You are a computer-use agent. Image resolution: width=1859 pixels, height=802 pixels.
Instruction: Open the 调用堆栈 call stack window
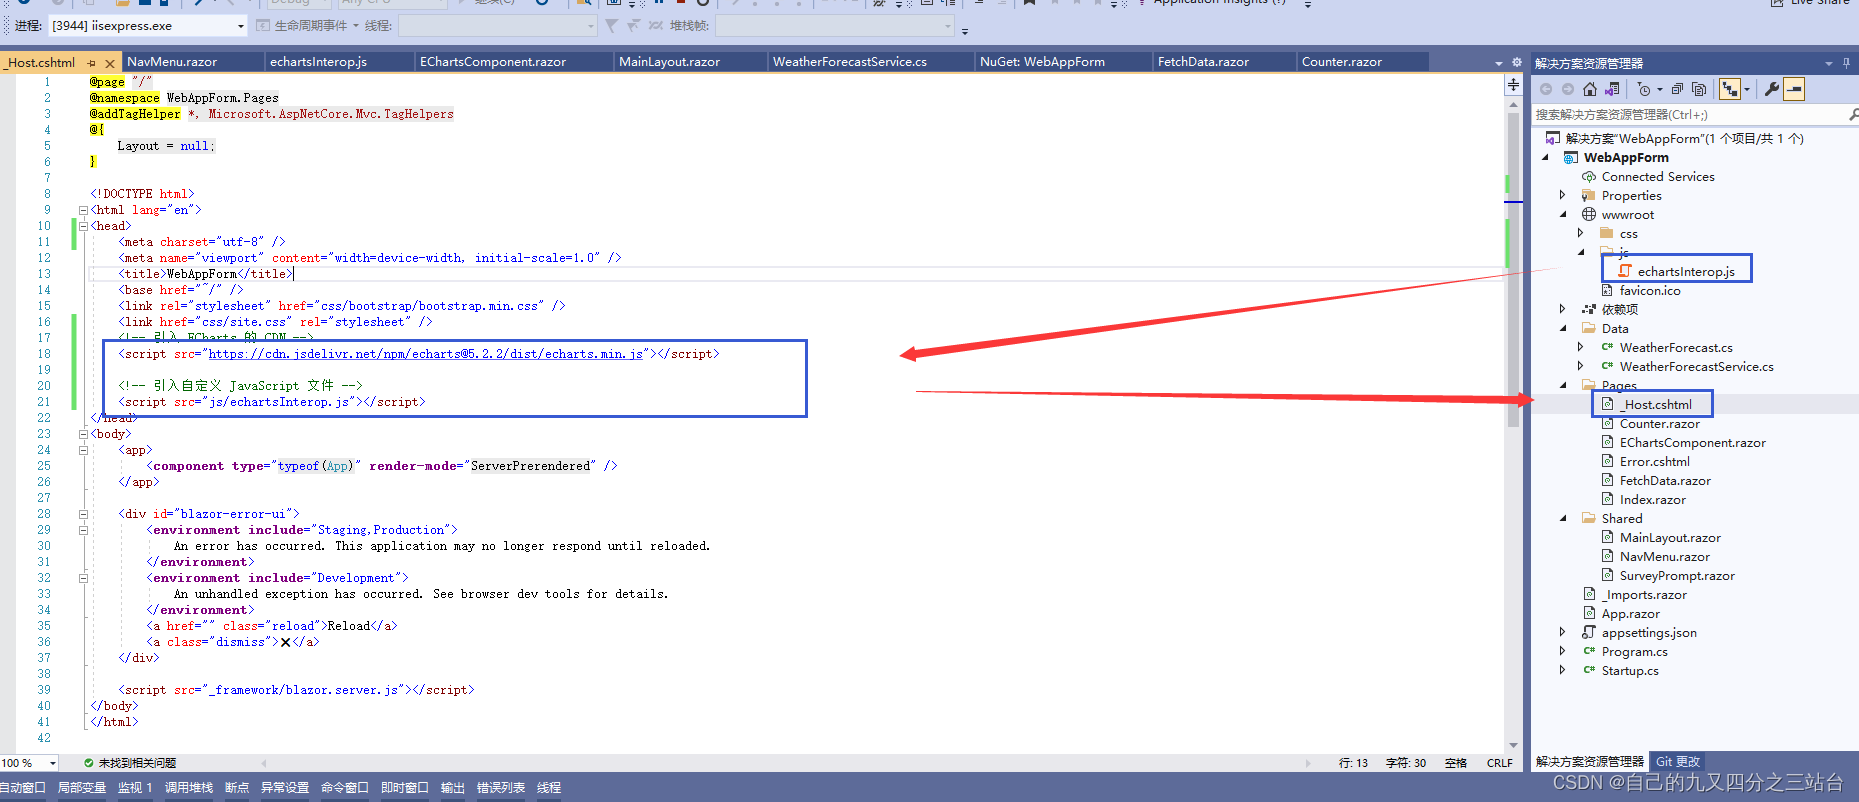tap(189, 788)
